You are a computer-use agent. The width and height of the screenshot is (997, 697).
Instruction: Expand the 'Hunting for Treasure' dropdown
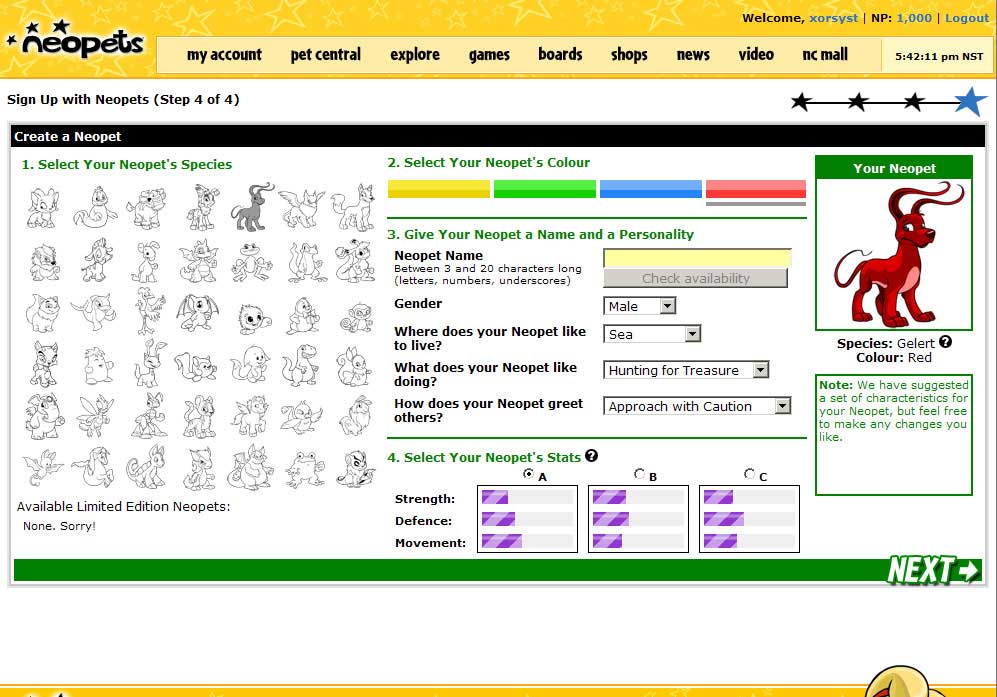point(687,370)
